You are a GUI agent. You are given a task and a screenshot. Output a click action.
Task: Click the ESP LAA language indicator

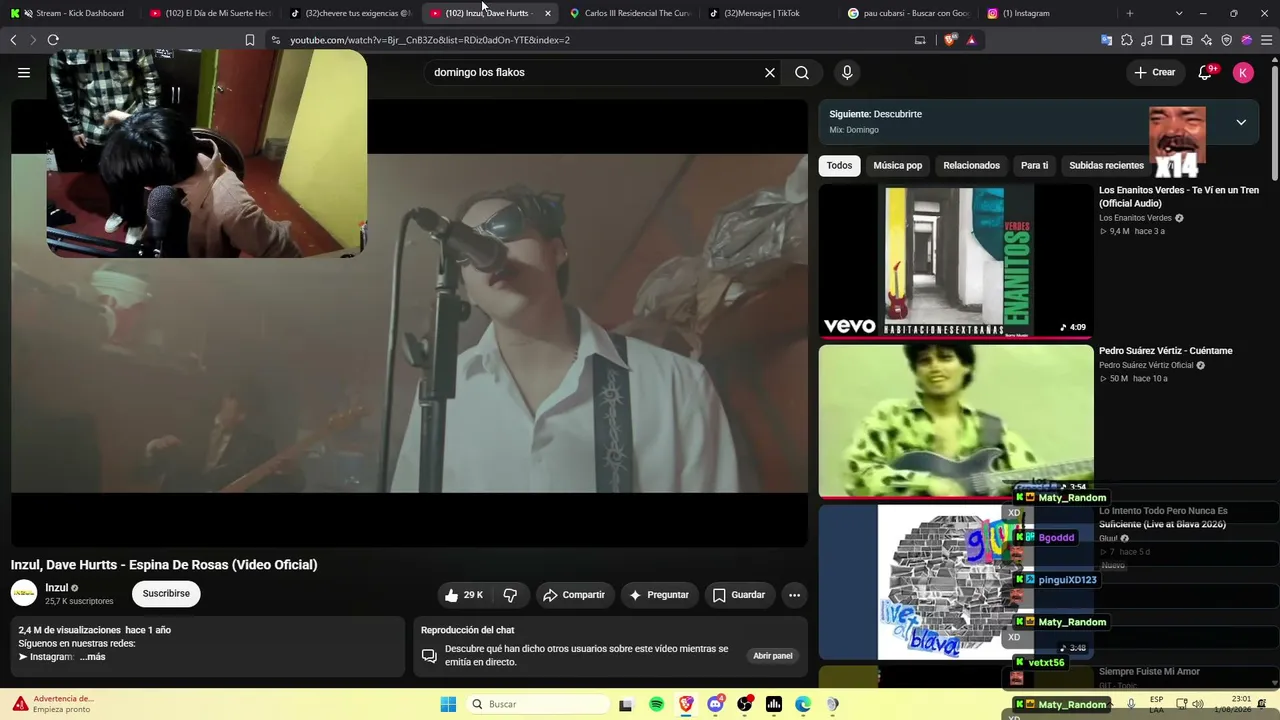[1157, 704]
